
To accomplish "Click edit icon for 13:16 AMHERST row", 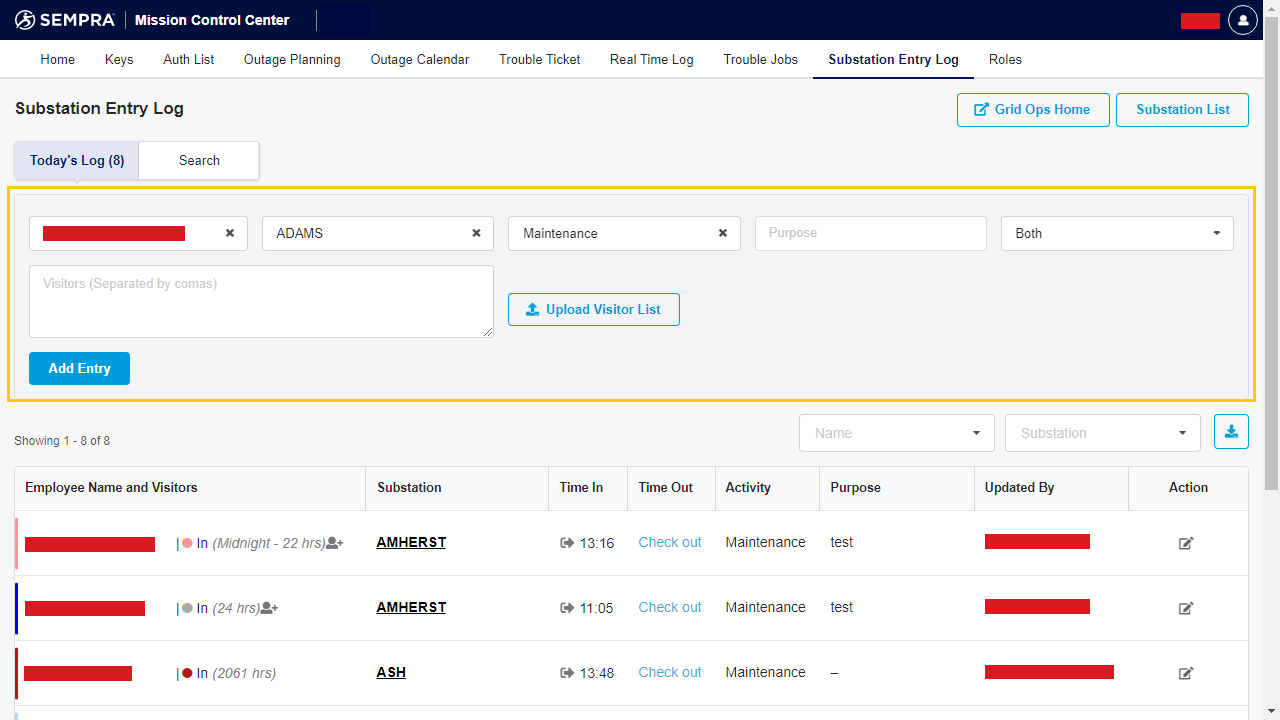I will 1186,543.
